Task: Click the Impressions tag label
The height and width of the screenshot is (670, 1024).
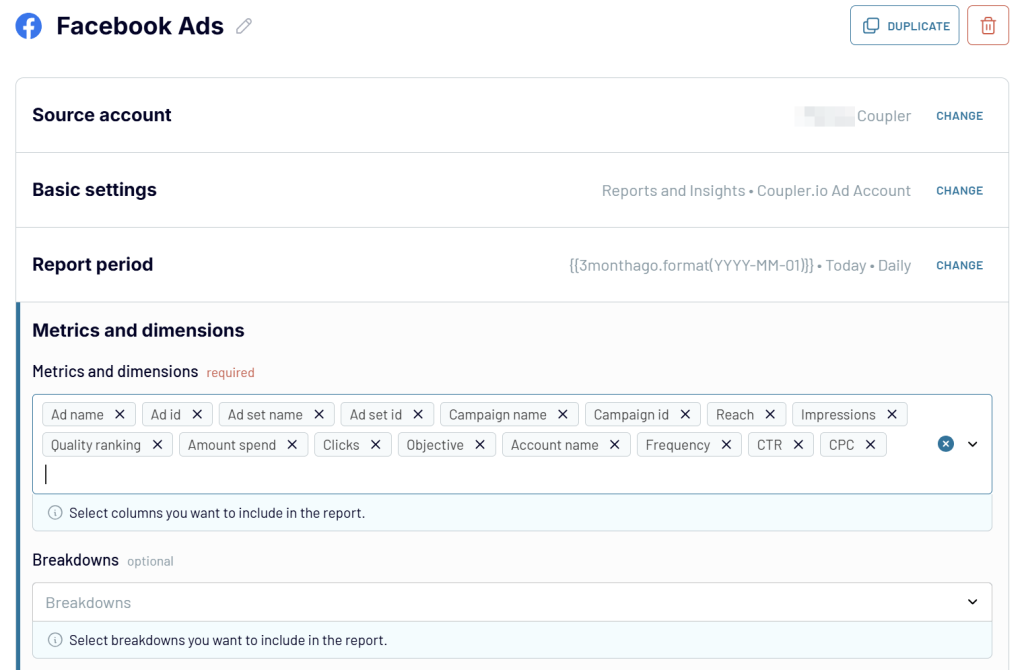Action: point(838,415)
